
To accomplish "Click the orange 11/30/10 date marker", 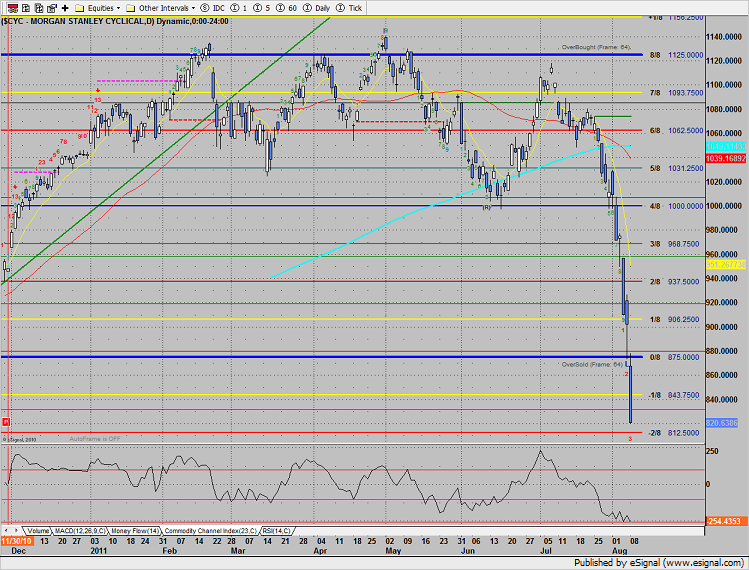I will point(17,541).
